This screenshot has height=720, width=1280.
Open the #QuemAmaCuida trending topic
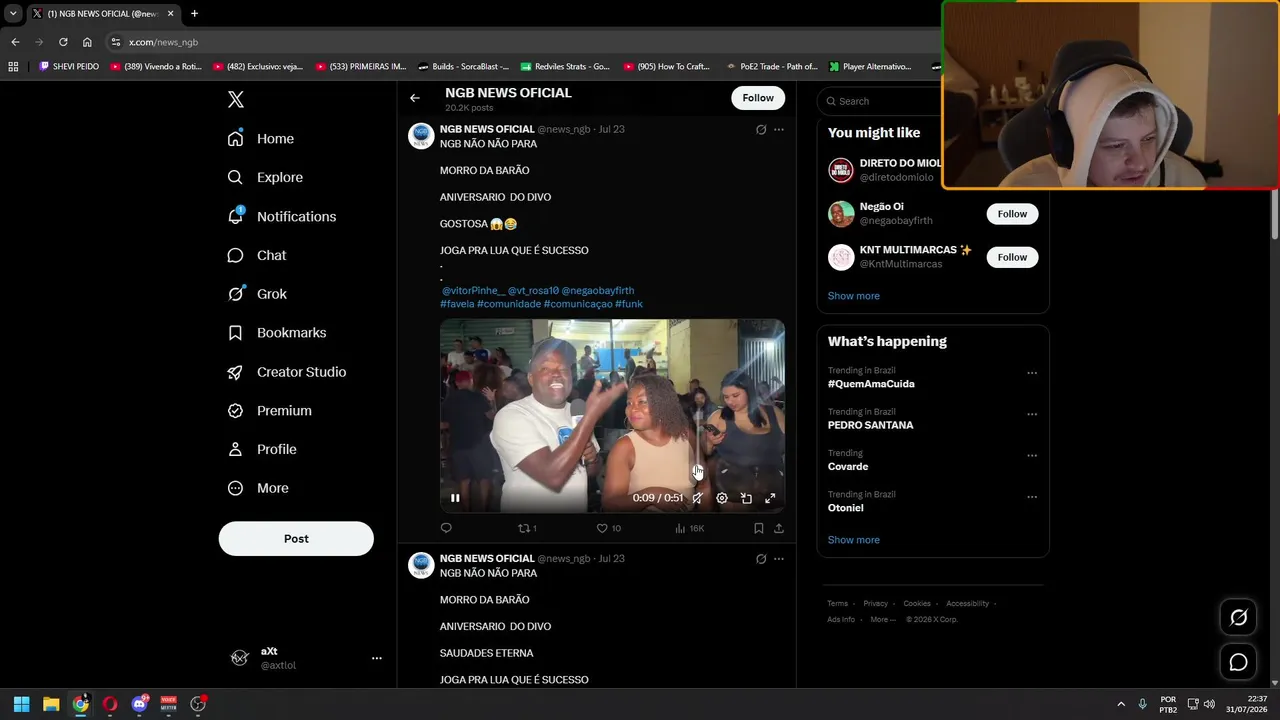tap(871, 384)
